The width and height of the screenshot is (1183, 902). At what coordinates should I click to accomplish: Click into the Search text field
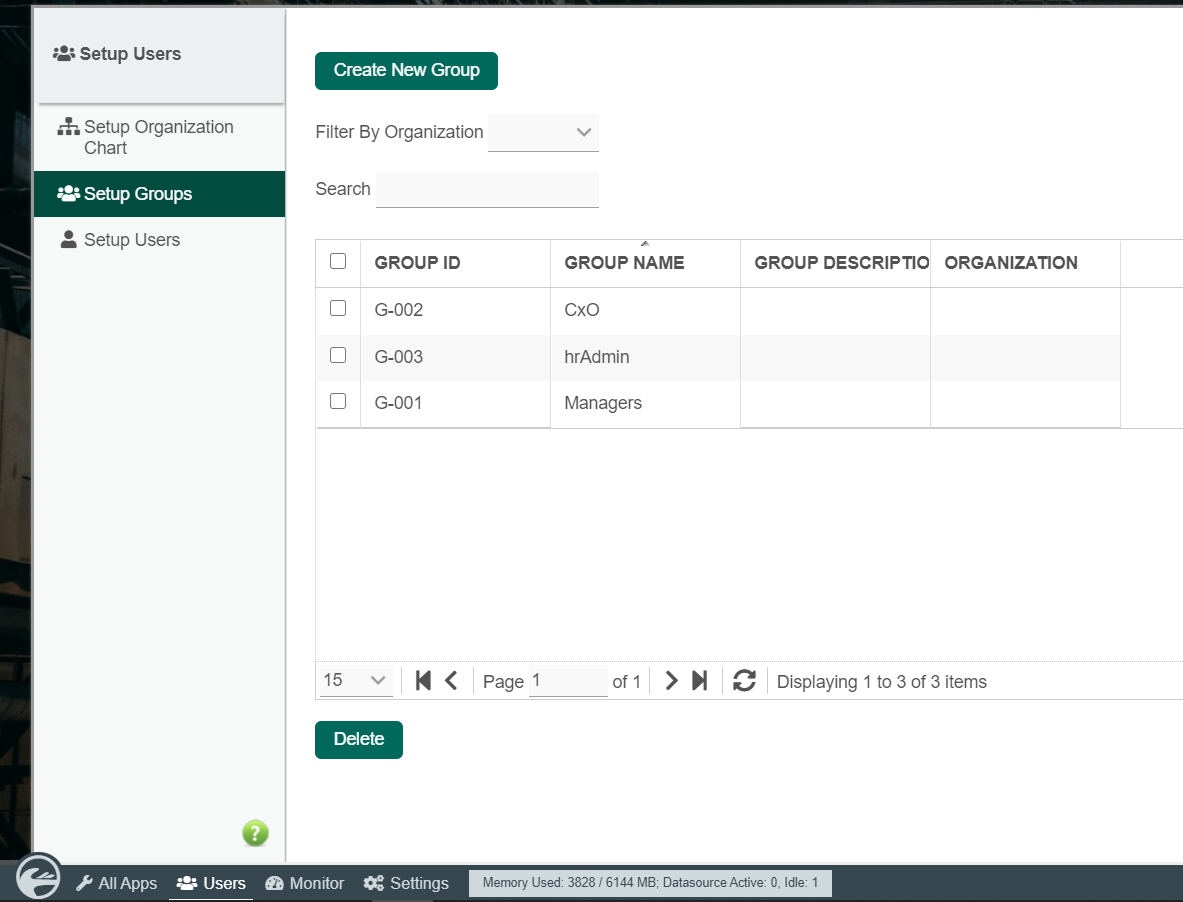pyautogui.click(x=487, y=189)
